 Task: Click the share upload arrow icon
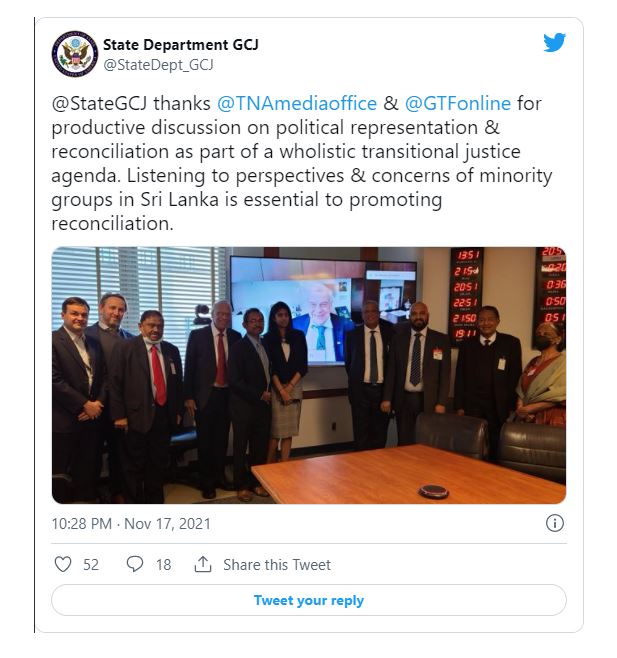pos(203,564)
